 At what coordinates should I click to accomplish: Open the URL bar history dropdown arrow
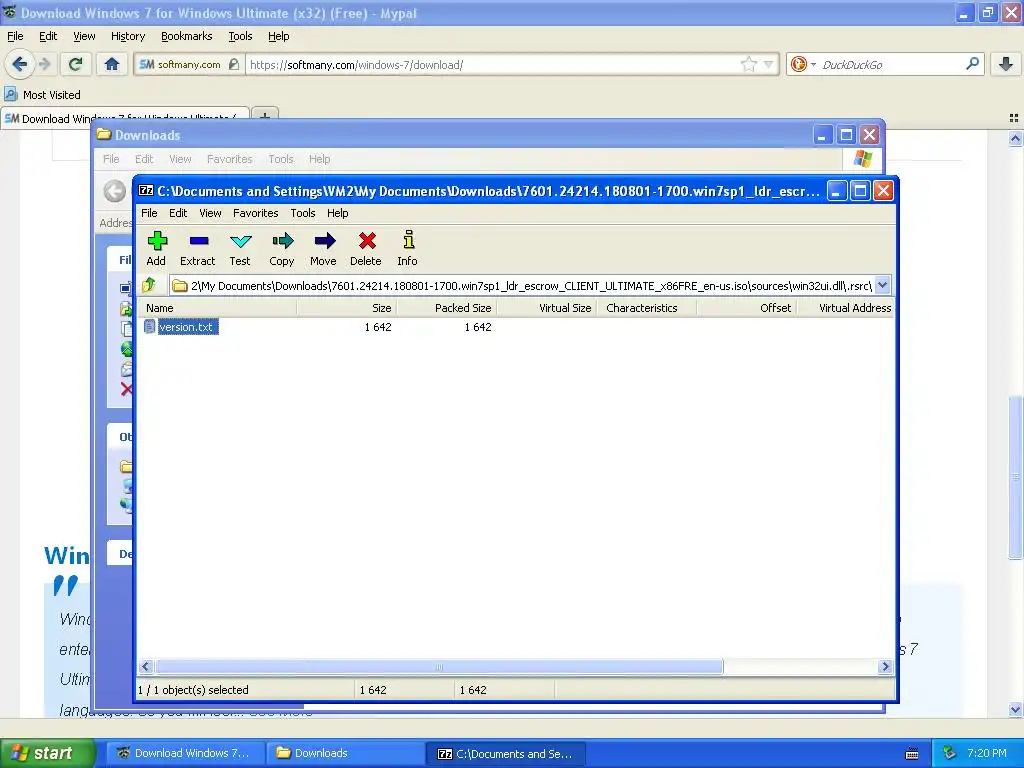pos(769,64)
